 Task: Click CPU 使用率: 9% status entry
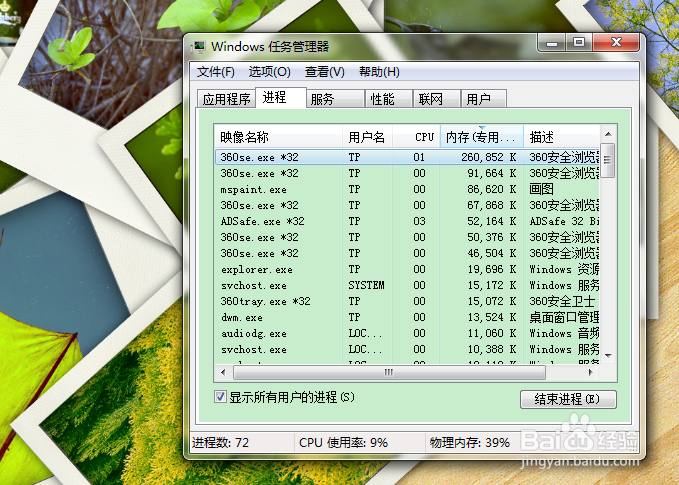click(343, 443)
